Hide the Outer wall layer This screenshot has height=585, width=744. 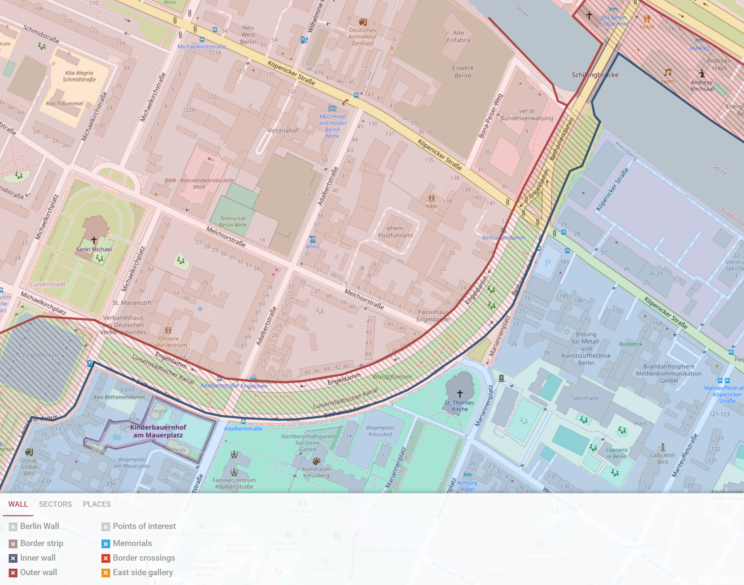(13, 574)
